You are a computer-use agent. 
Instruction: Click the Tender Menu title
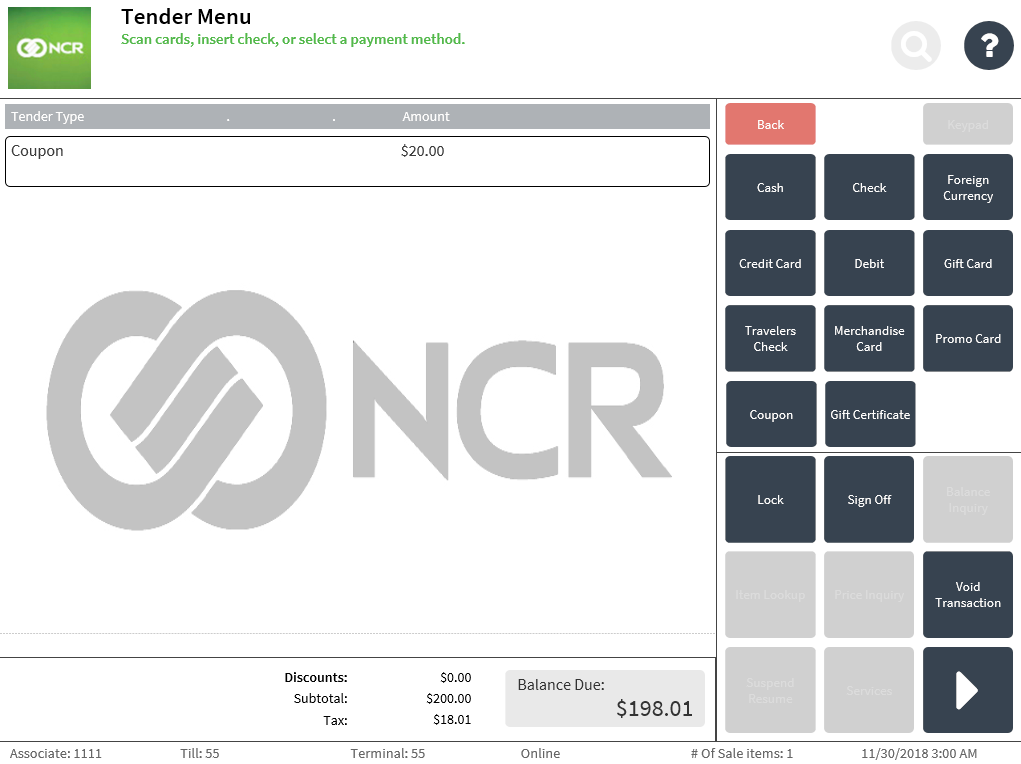click(186, 17)
